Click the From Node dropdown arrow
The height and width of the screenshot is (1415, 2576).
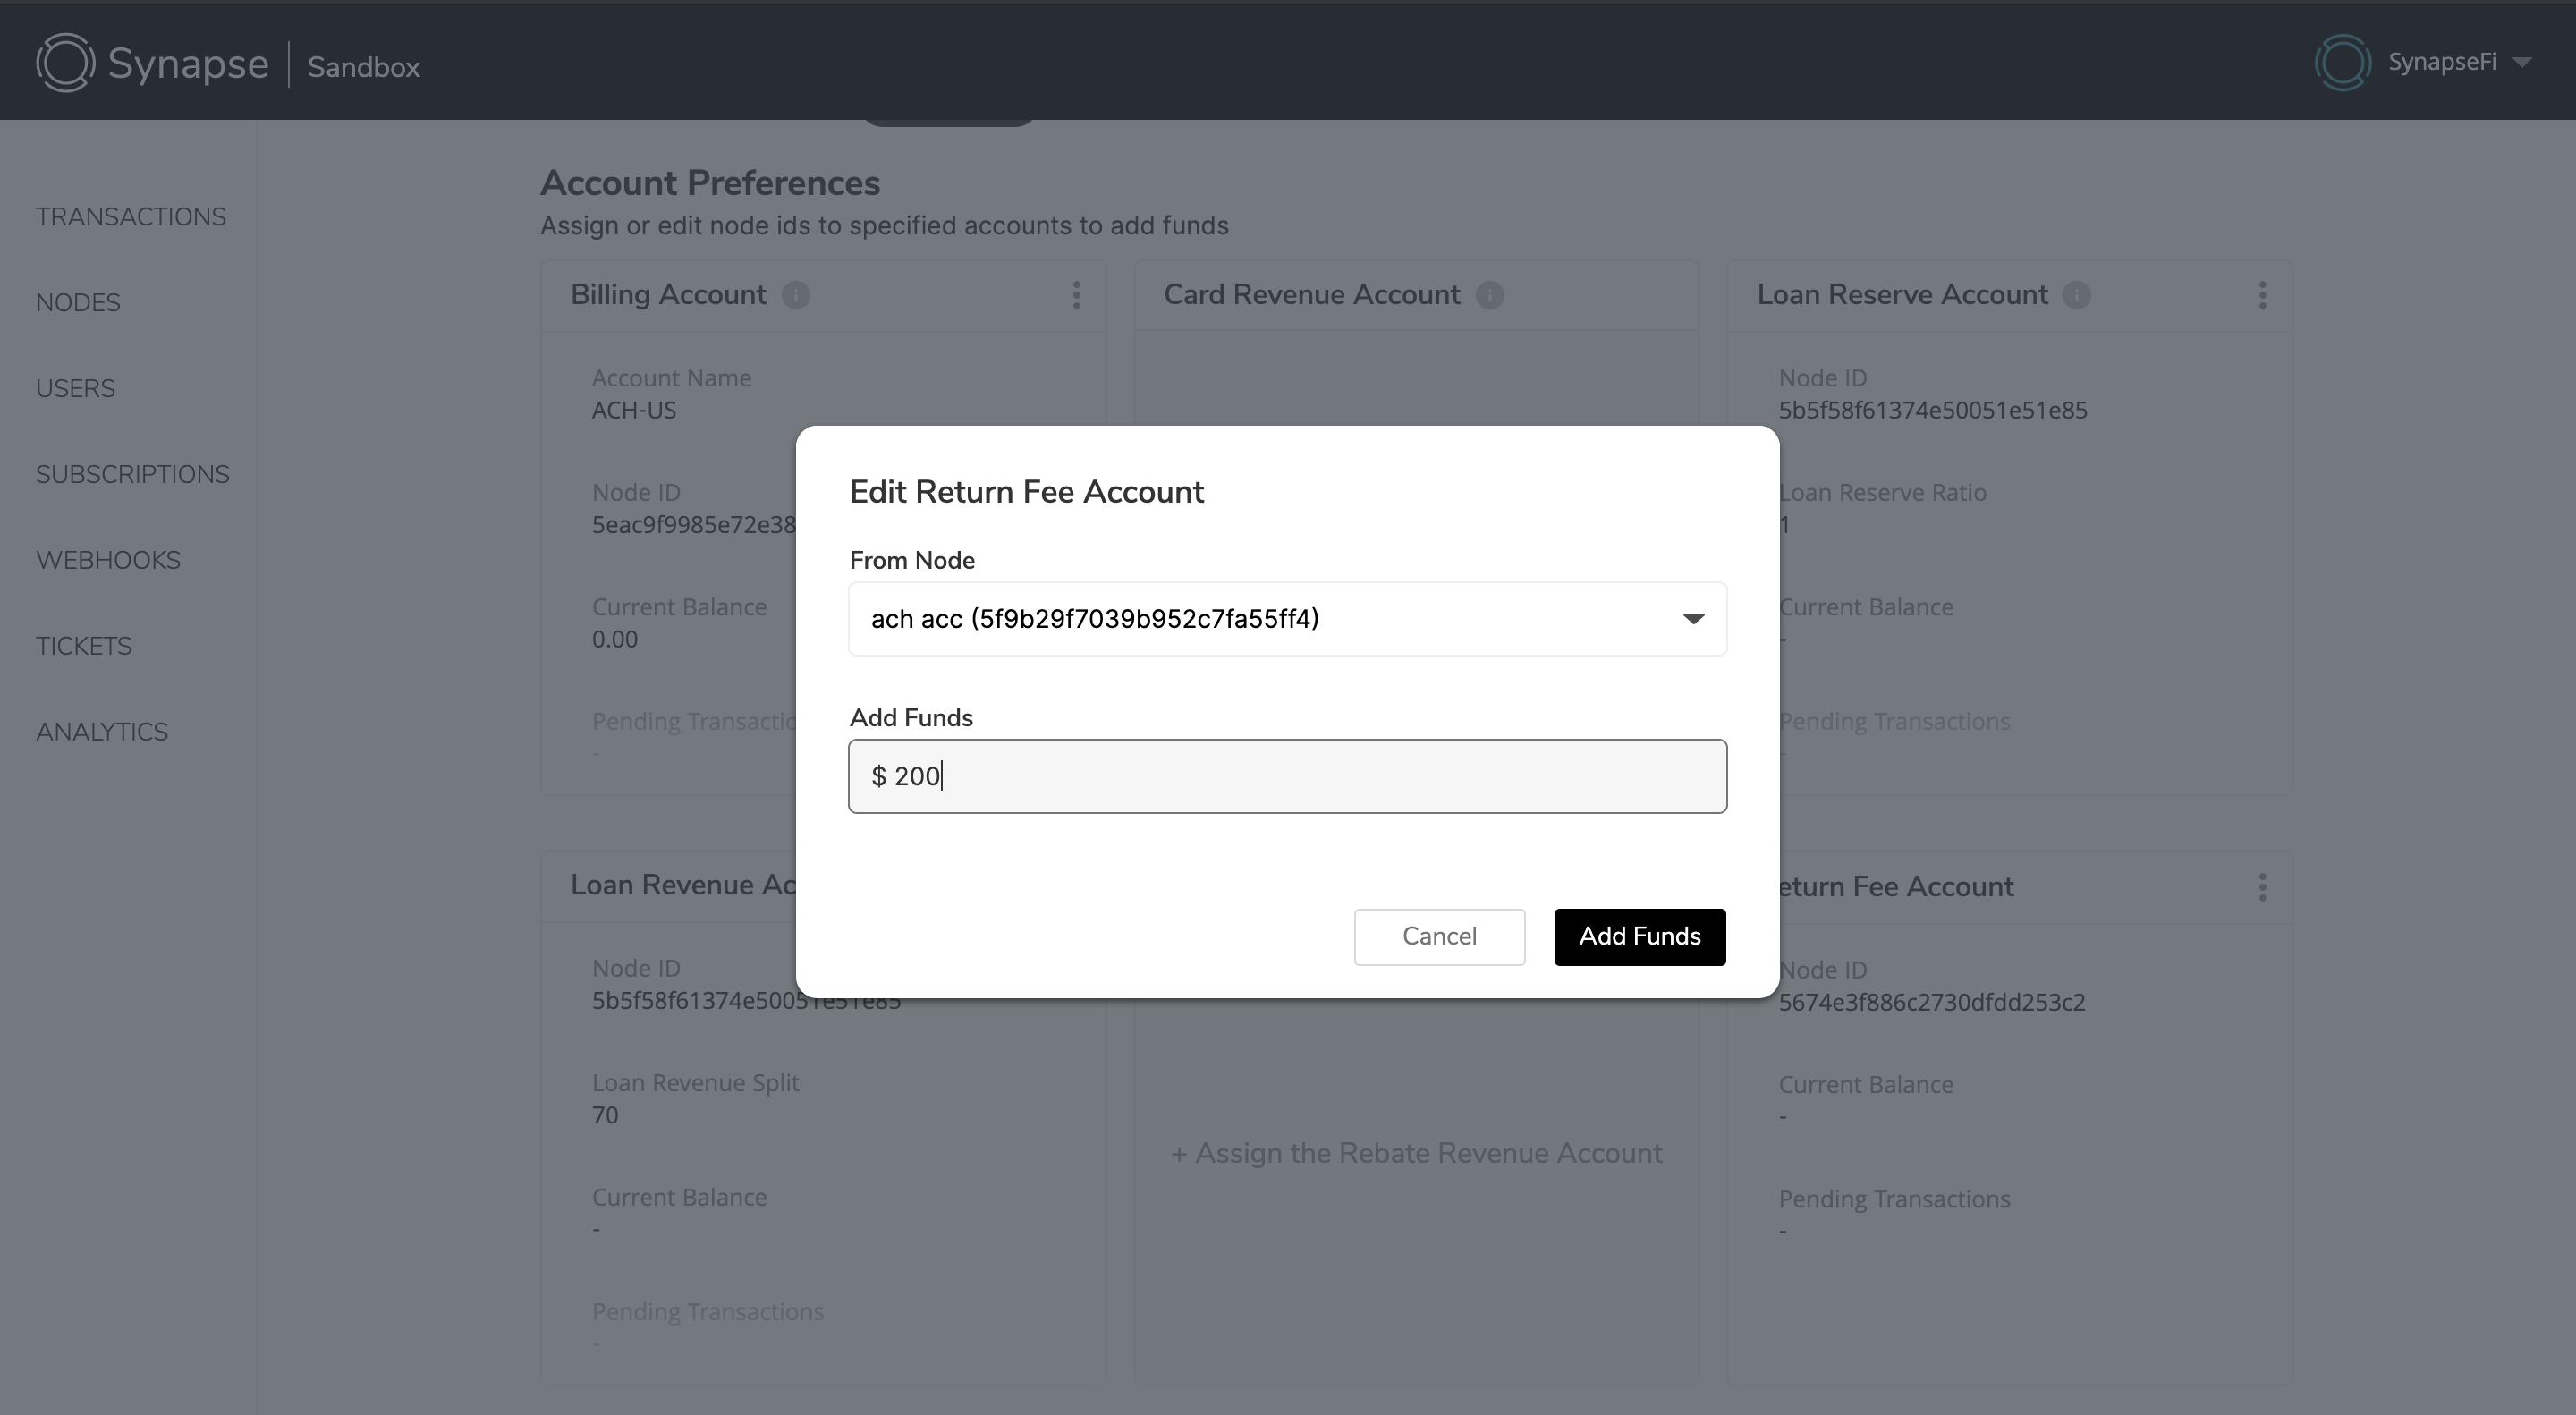click(x=1693, y=619)
